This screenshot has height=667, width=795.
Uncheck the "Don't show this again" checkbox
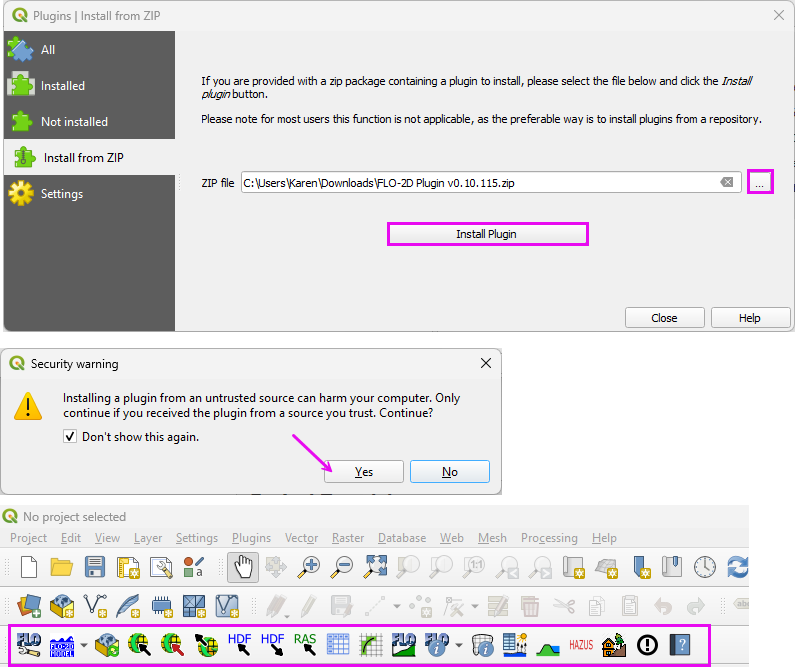70,436
